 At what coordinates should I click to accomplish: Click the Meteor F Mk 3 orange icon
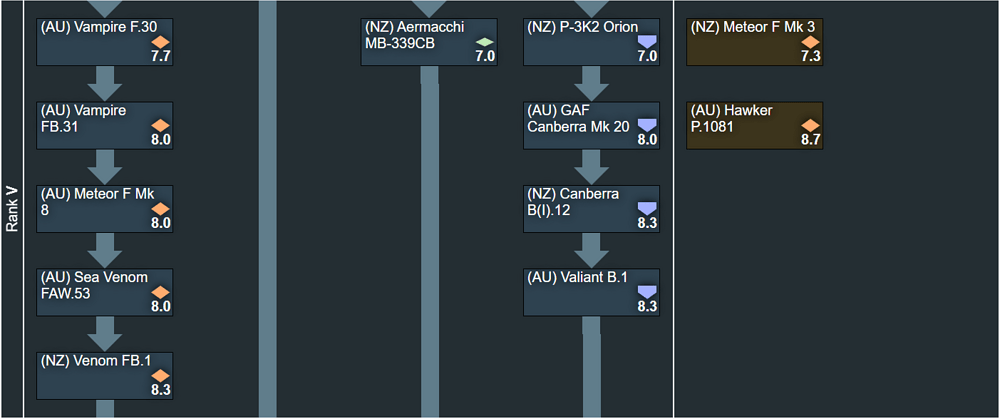pos(809,41)
